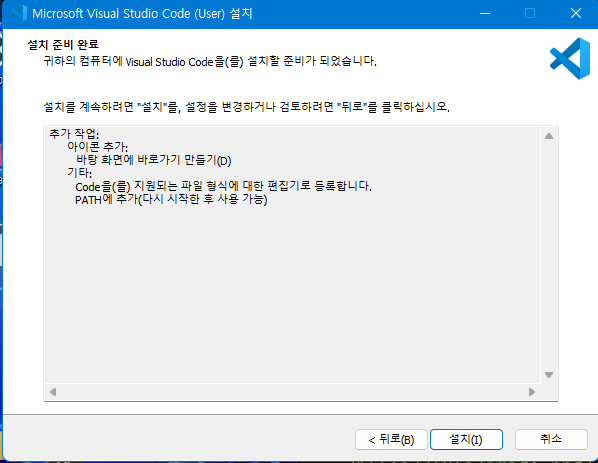Click the left arrow on horizontal scrollbar
Screen dimensions: 598x463
click(x=53, y=392)
